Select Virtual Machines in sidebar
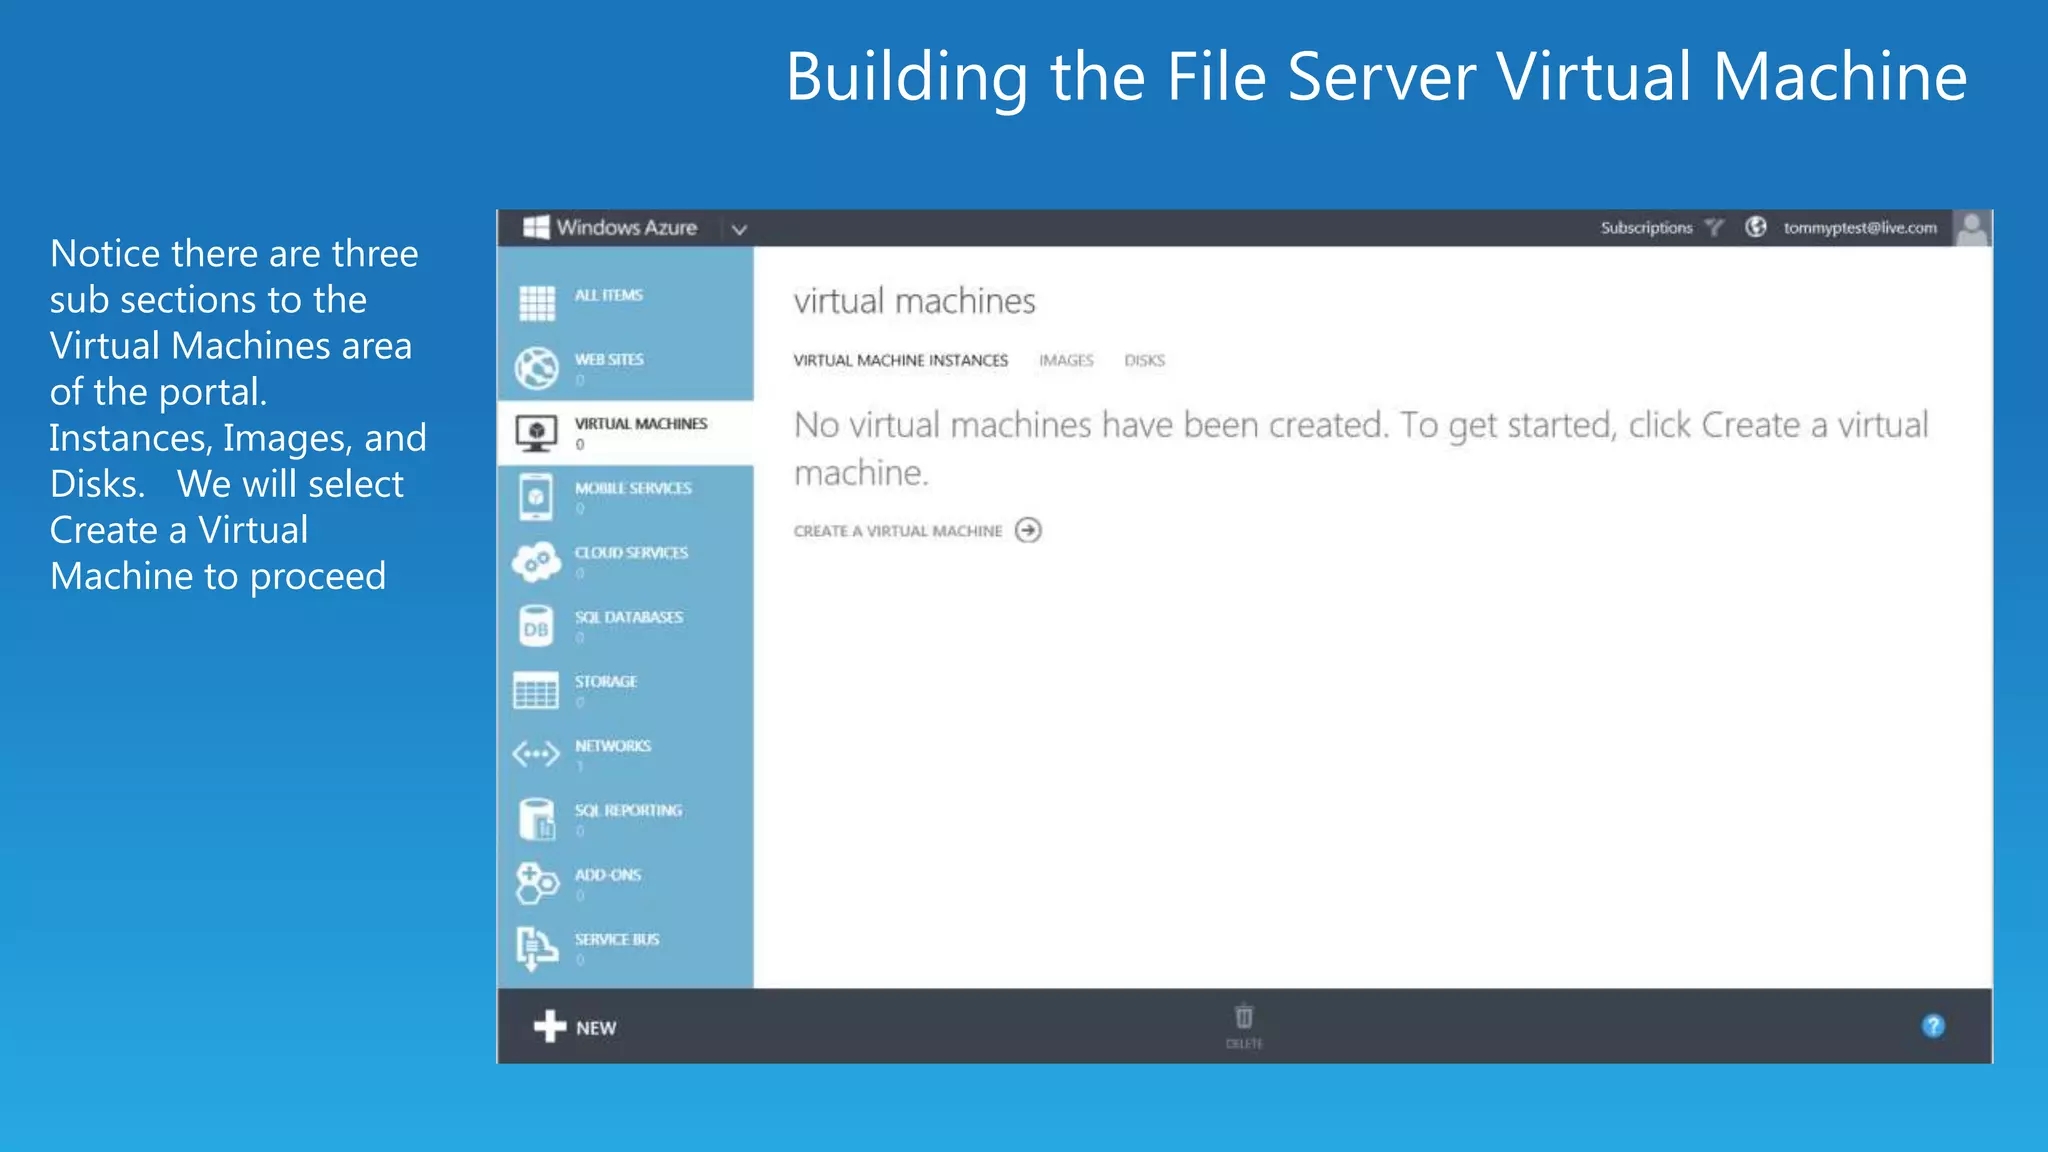The height and width of the screenshot is (1152, 2048). pyautogui.click(x=625, y=432)
